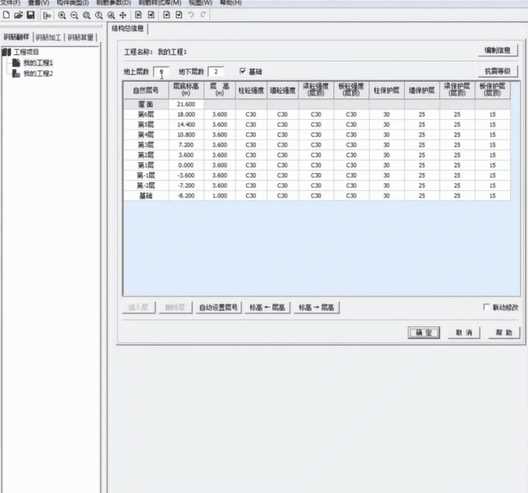Click the 地上层数 input field
This screenshot has height=493, width=528.
[x=161, y=72]
